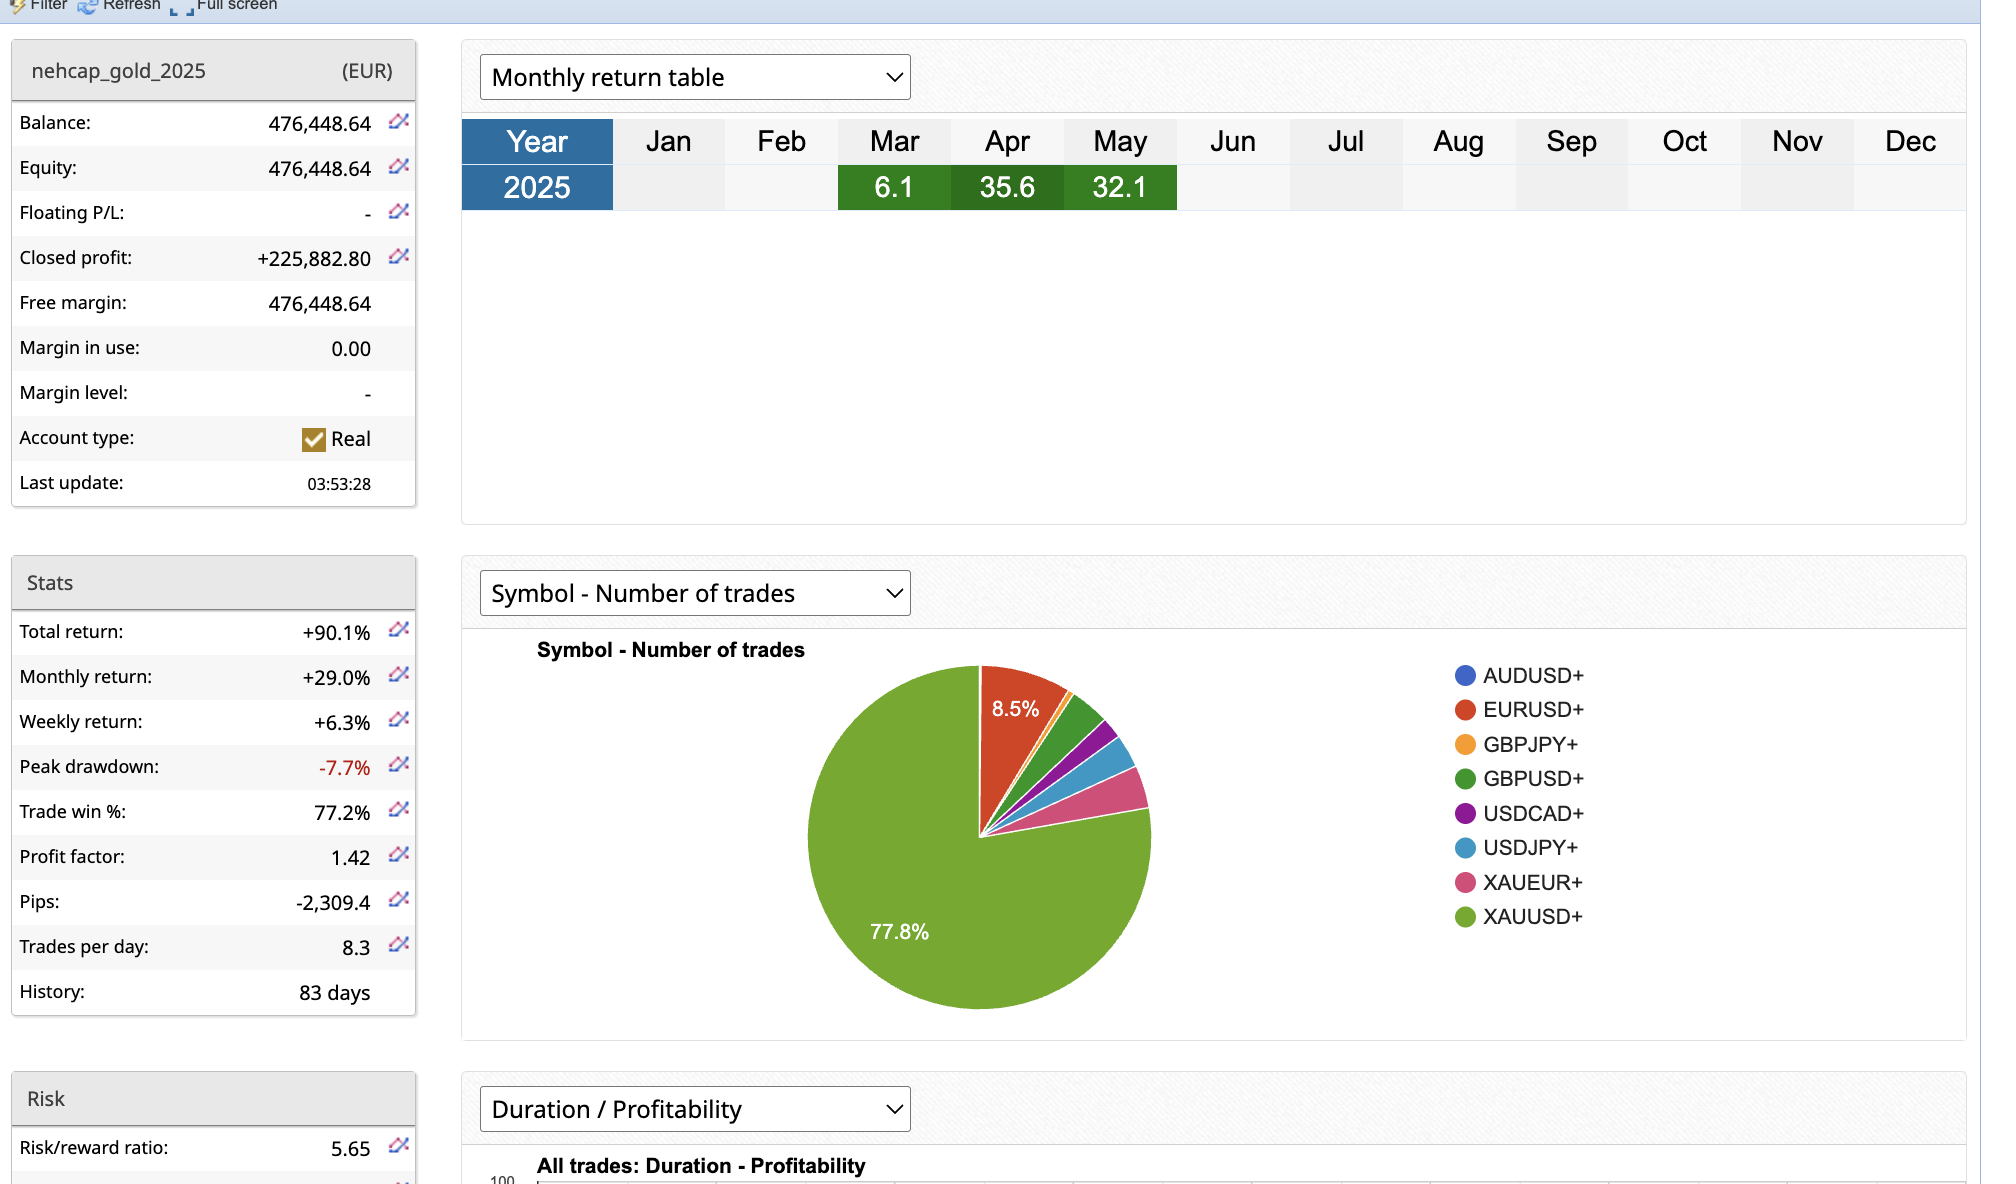Click Trades per day chart icon
The height and width of the screenshot is (1184, 2016).
click(x=398, y=945)
